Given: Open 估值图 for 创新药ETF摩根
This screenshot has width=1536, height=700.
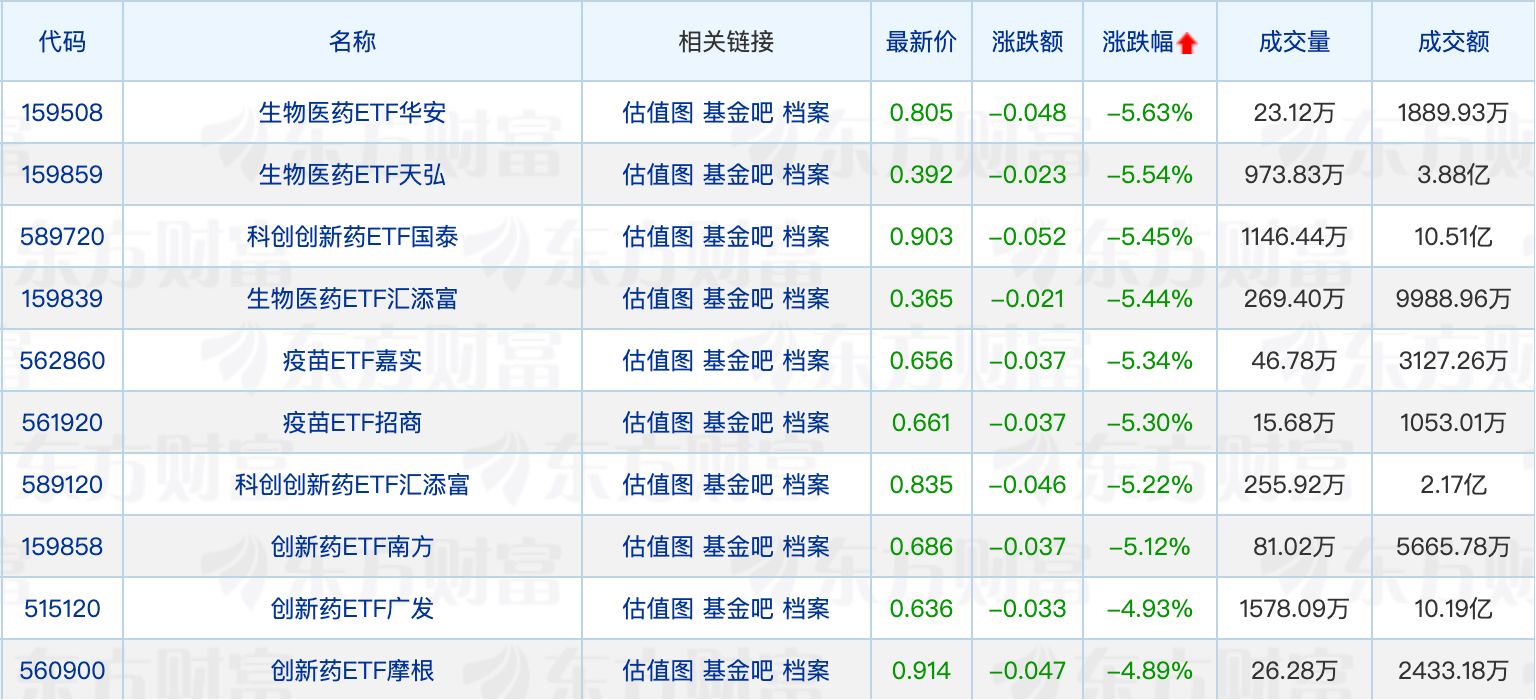Looking at the screenshot, I should tap(657, 671).
